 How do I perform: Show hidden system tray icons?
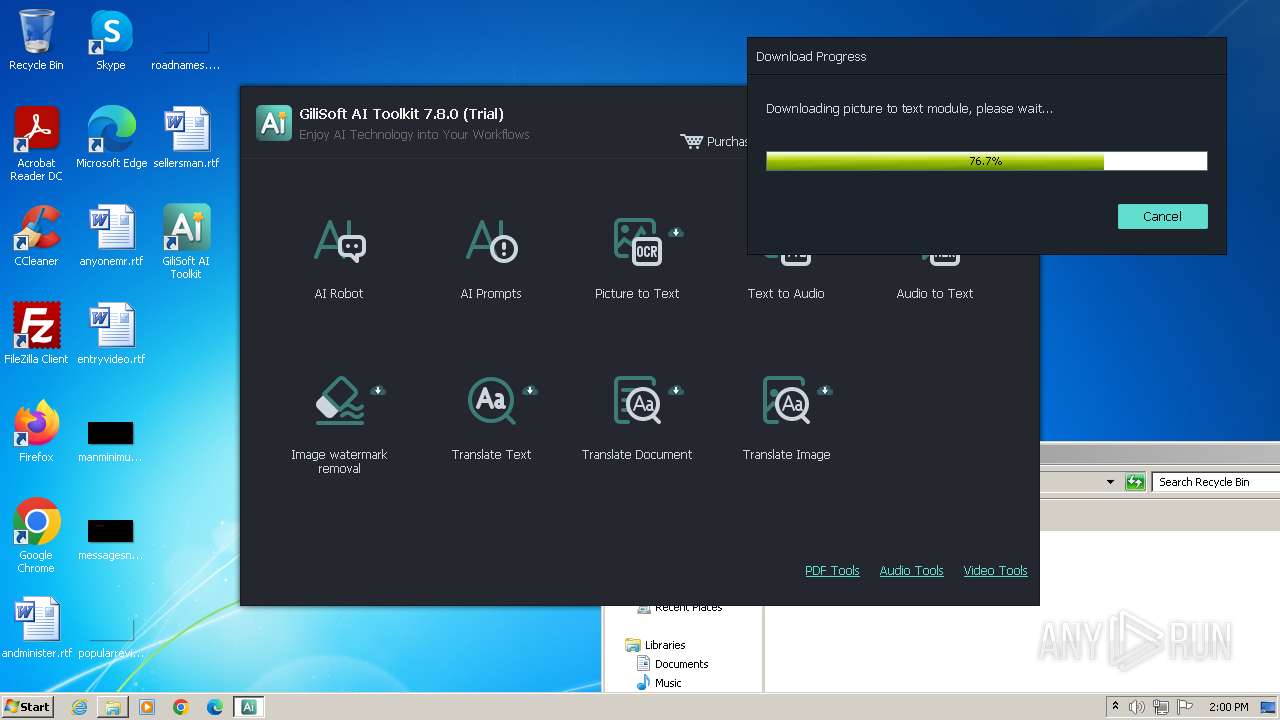click(1115, 706)
